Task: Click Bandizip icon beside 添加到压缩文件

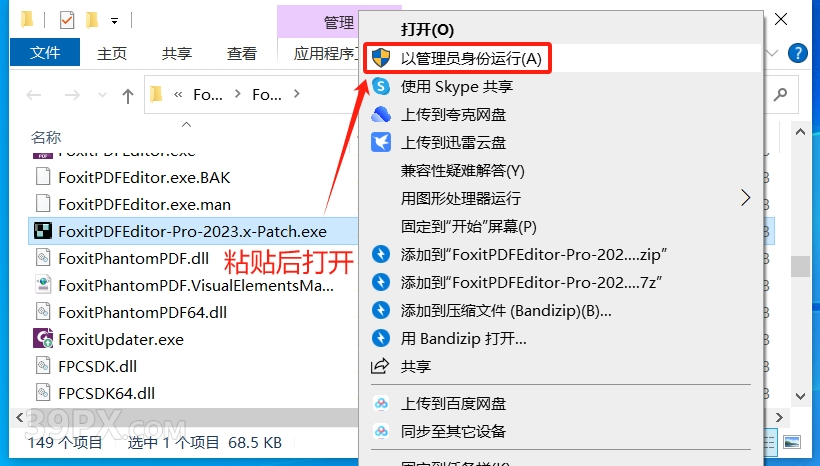Action: pos(381,311)
